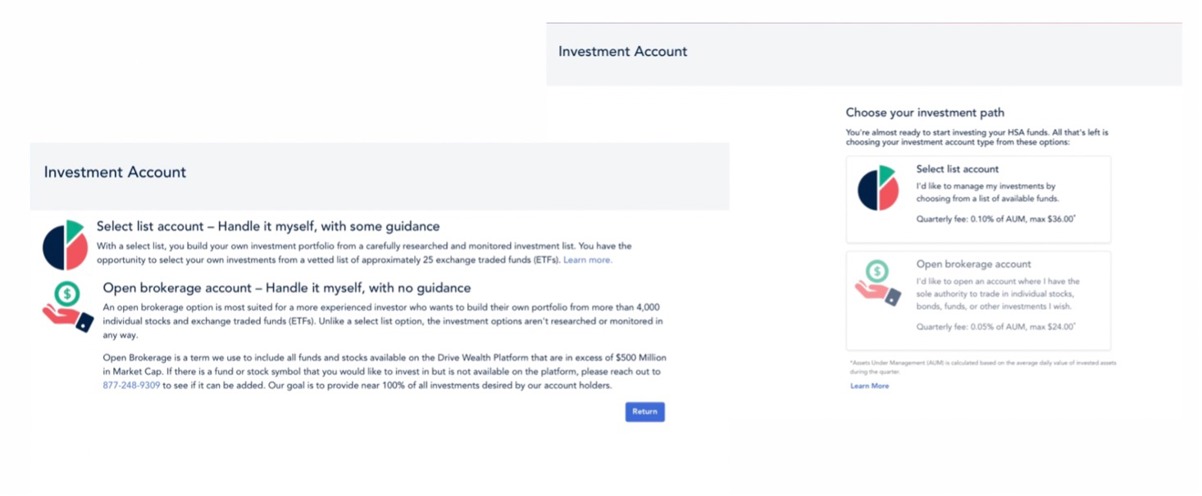Click the pie chart icon in the Select list account card
The height and width of the screenshot is (496, 1202).
[x=878, y=190]
